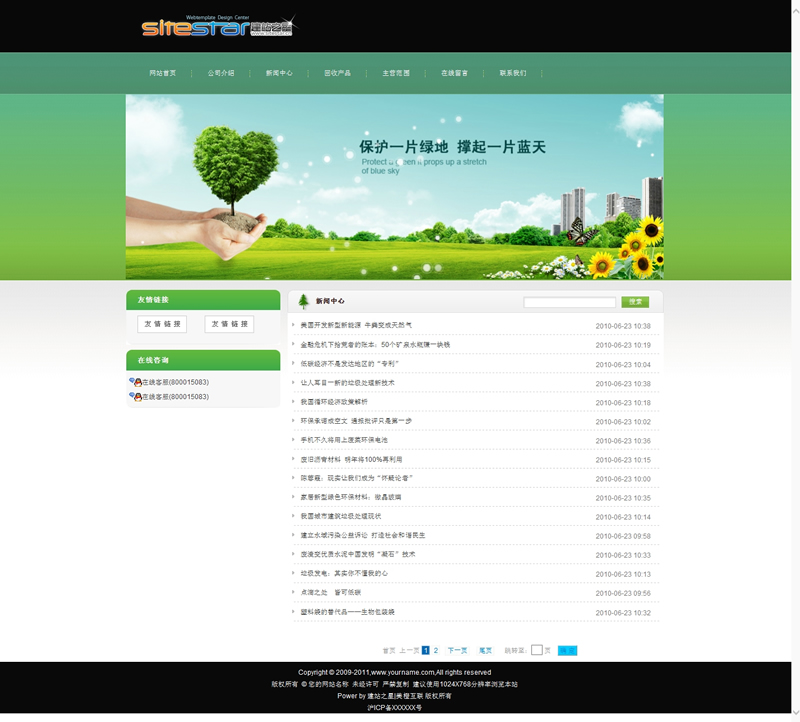
Task: Go to 新闻中心 in the navigation bar
Action: click(x=279, y=73)
